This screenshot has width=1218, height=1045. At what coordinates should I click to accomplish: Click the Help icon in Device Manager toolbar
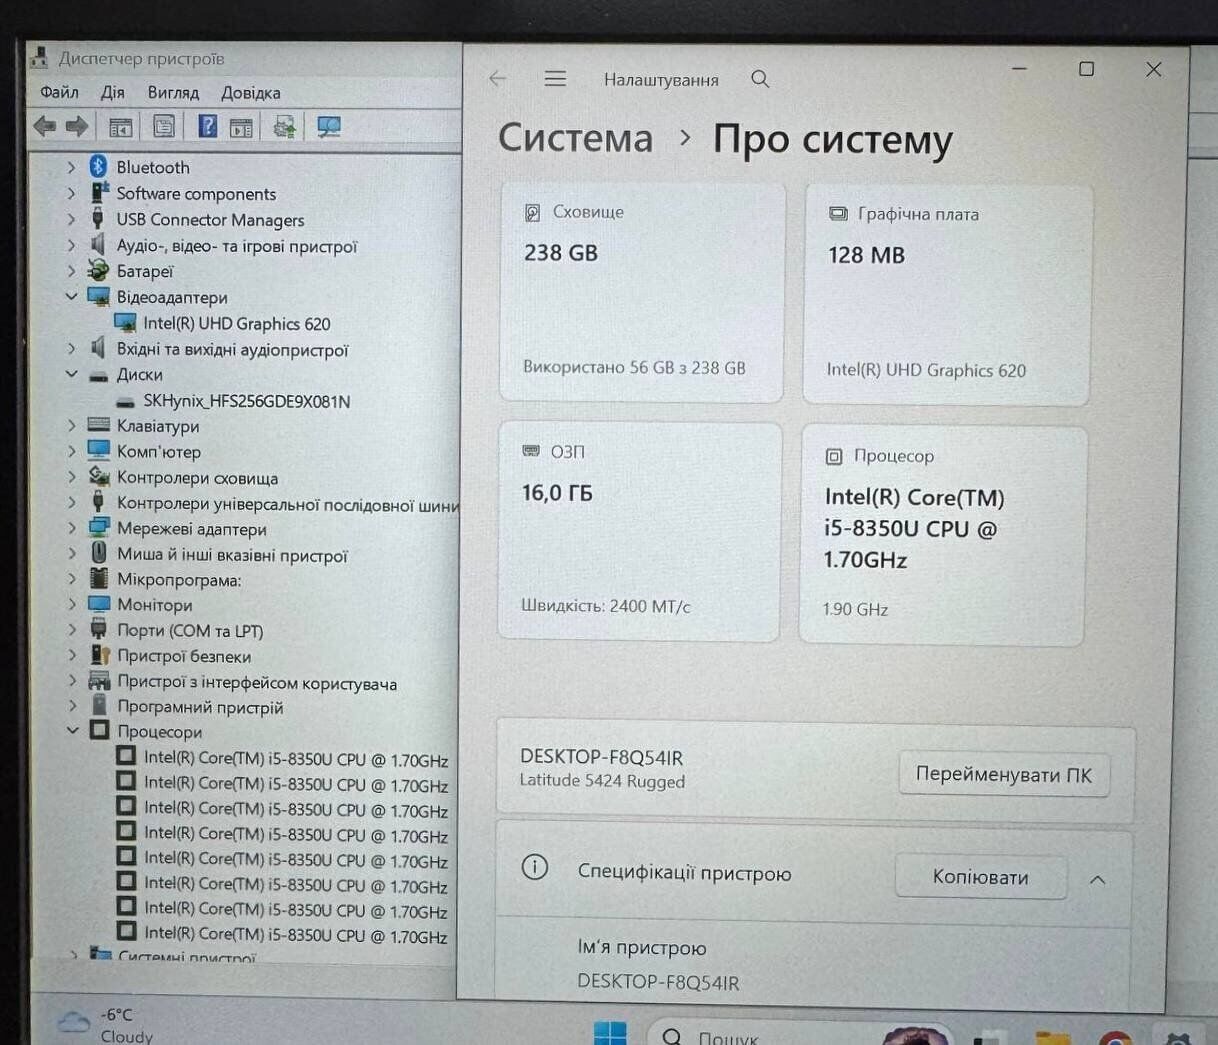pyautogui.click(x=208, y=126)
